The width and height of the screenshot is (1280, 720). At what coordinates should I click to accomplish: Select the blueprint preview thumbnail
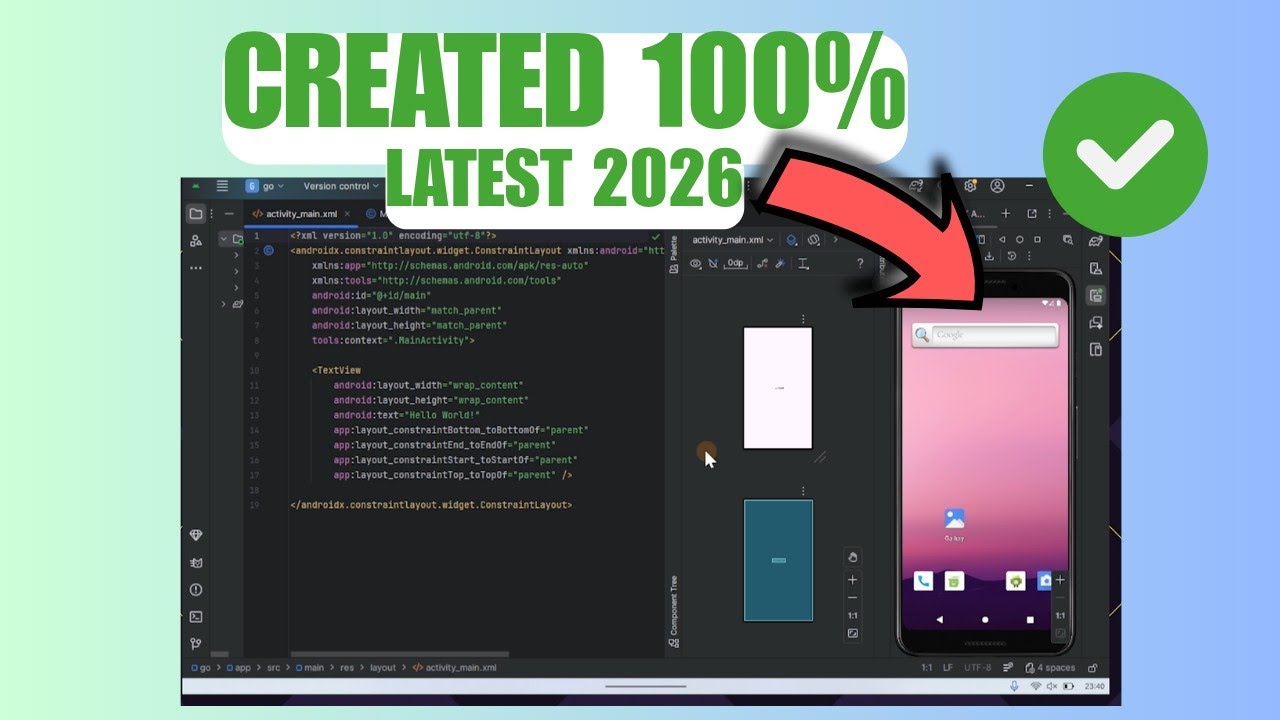pos(778,560)
